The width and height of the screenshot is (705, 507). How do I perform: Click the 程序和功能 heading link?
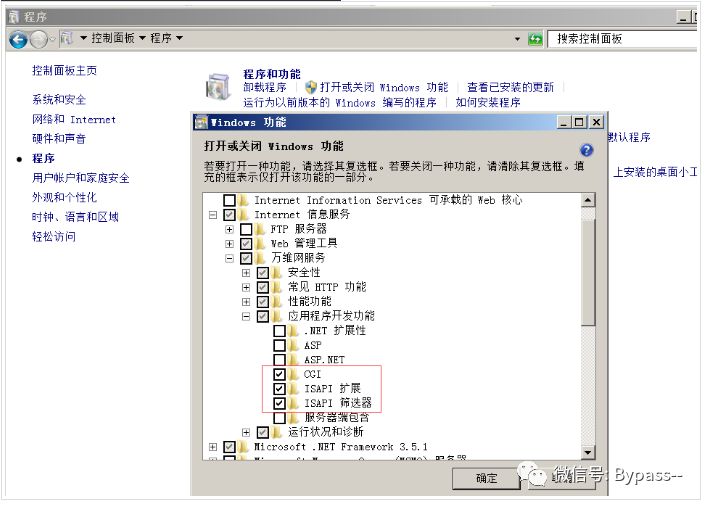(272, 74)
